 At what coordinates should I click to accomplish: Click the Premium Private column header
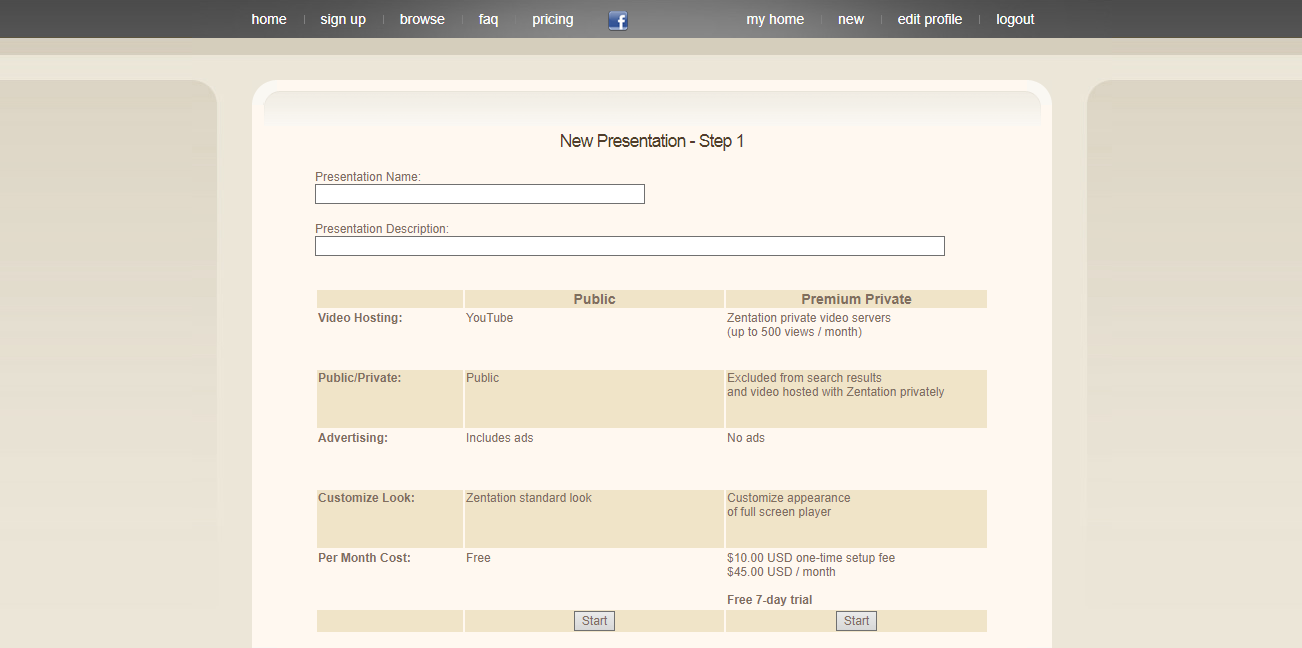tap(856, 299)
